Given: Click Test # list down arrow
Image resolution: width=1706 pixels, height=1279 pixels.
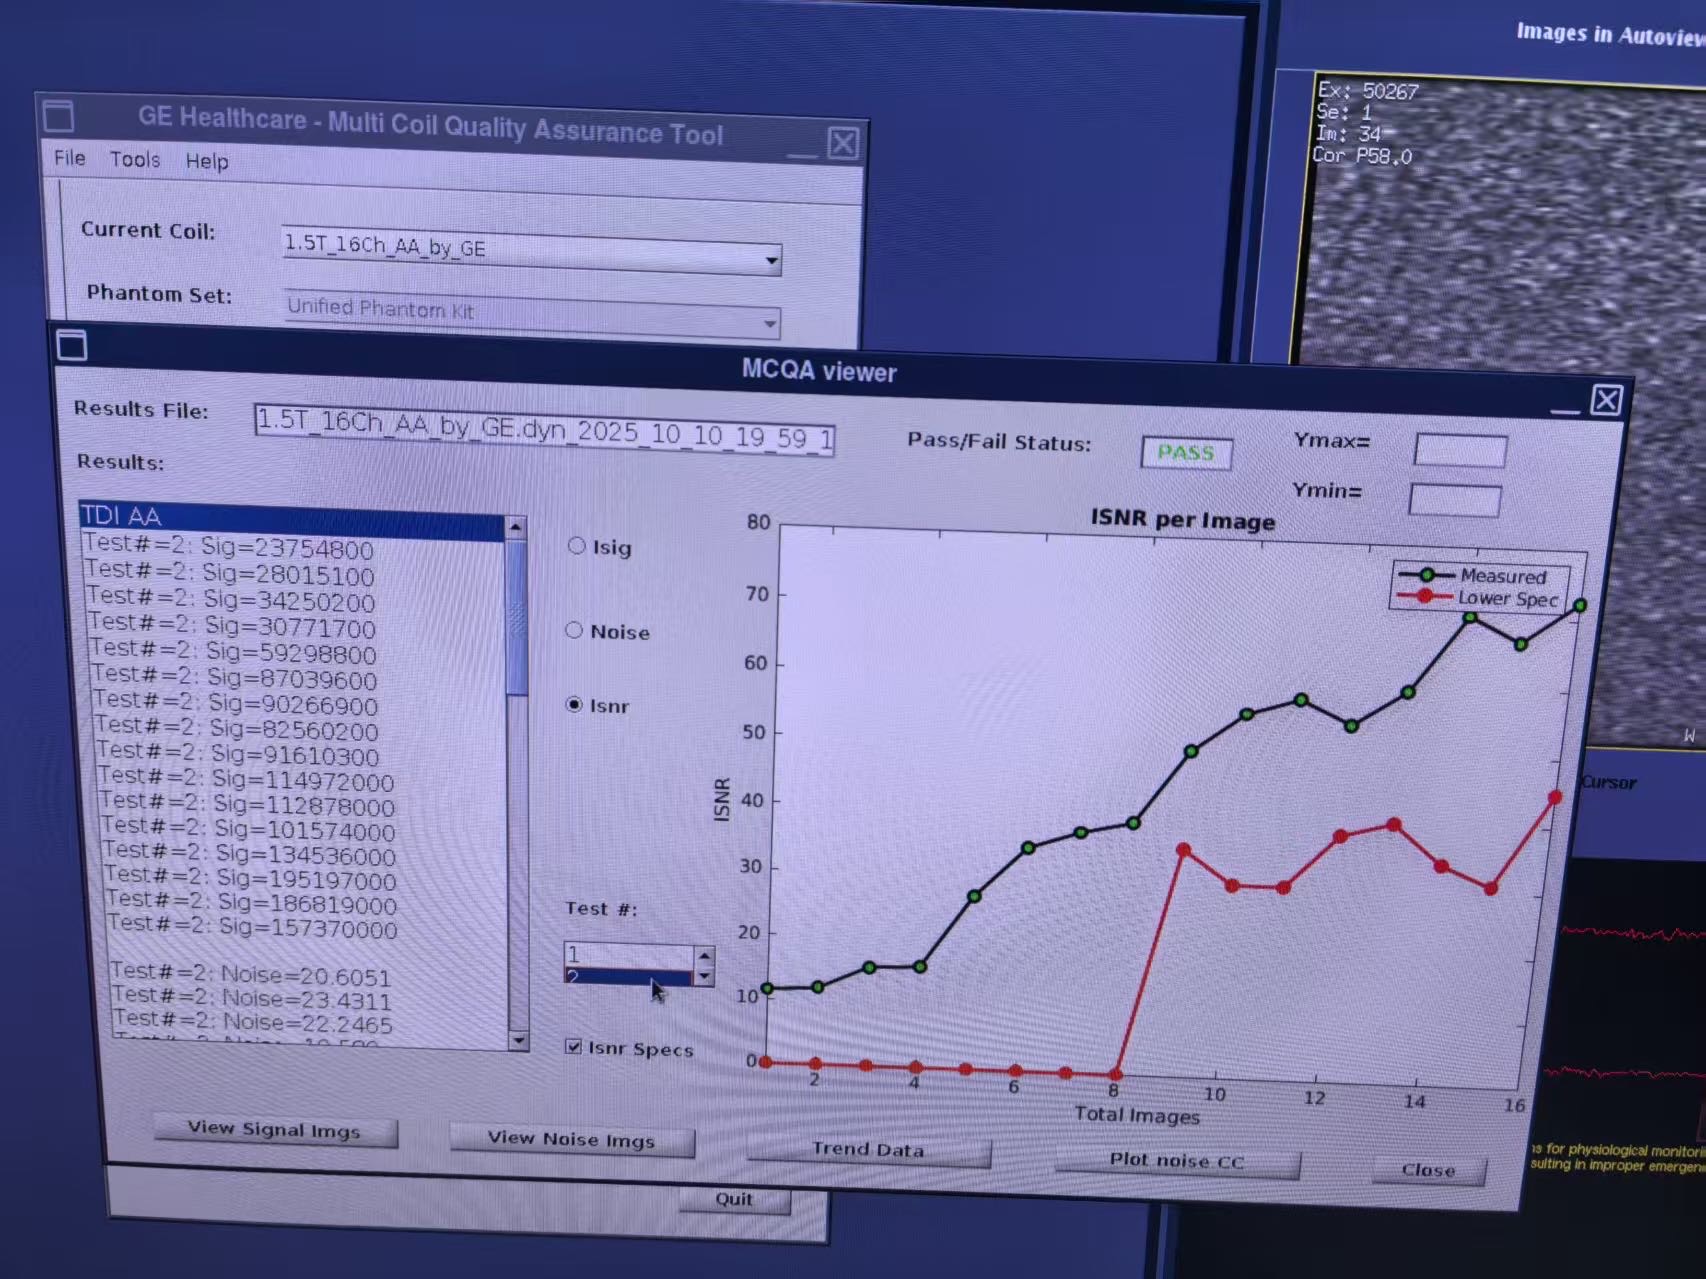Looking at the screenshot, I should 704,977.
